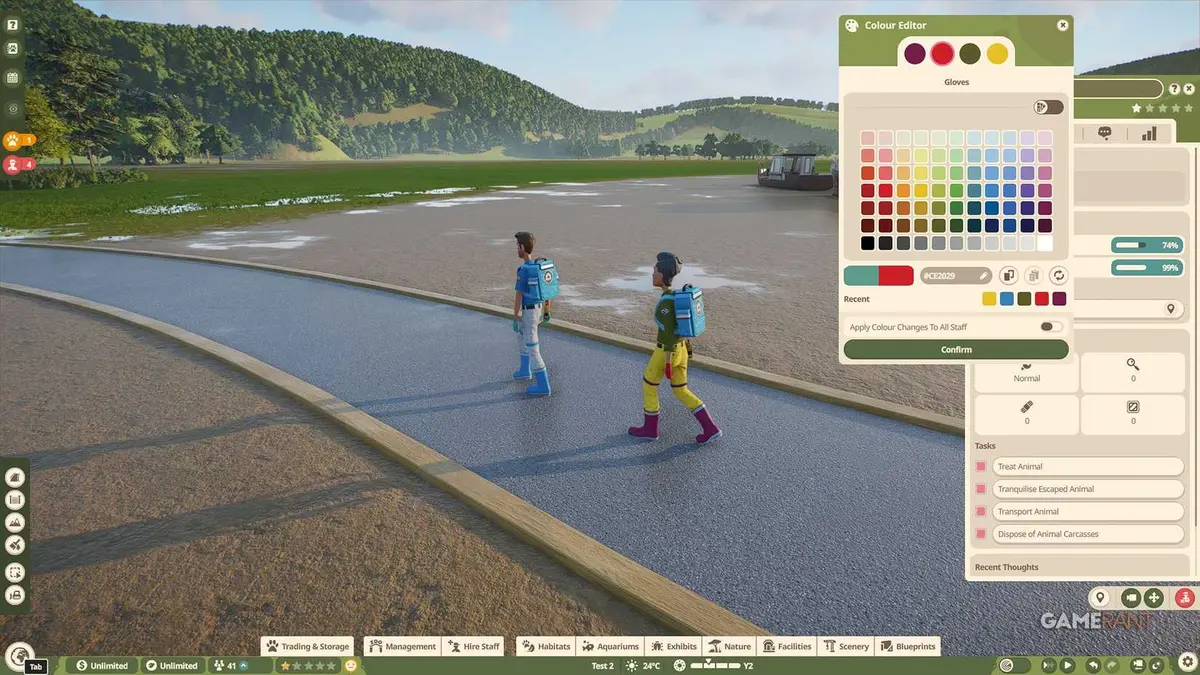Viewport: 1200px width, 675px height.
Task: Click the green plus add button
Action: tap(1154, 598)
